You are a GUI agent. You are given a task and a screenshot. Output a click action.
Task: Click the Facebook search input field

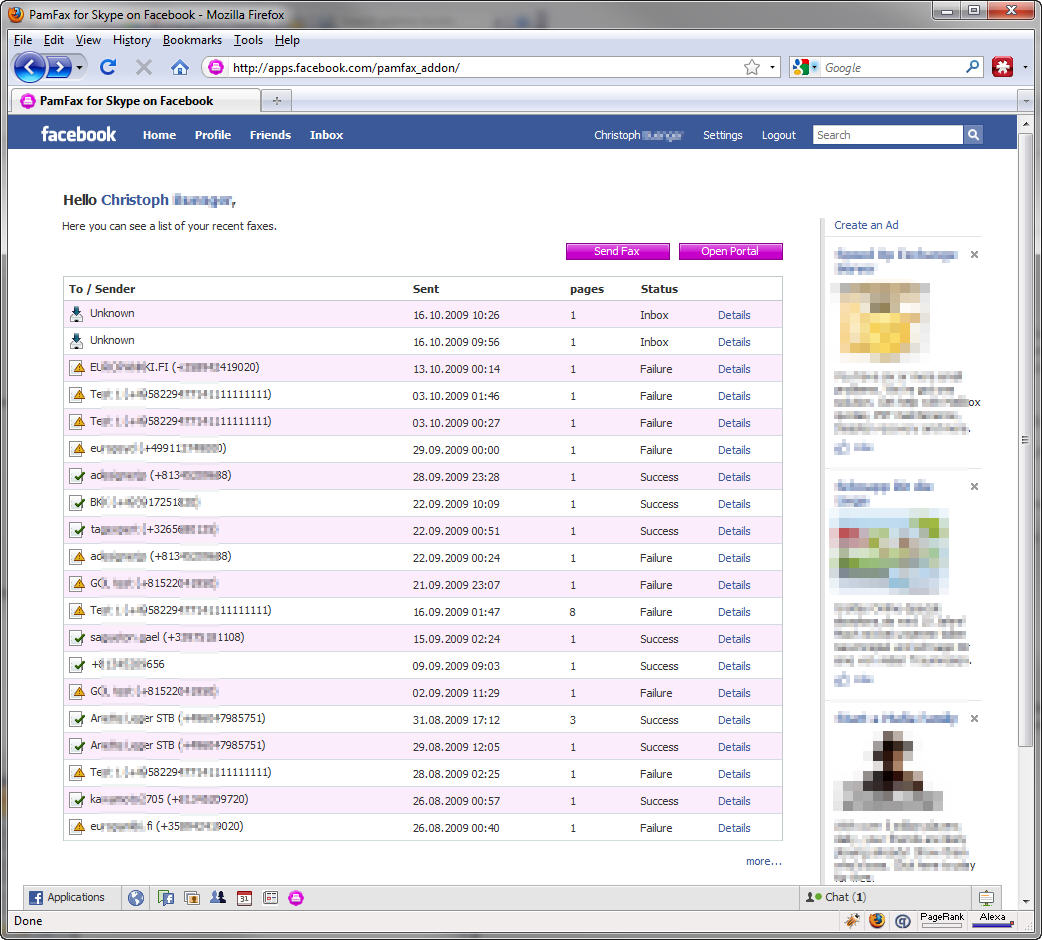coord(887,135)
